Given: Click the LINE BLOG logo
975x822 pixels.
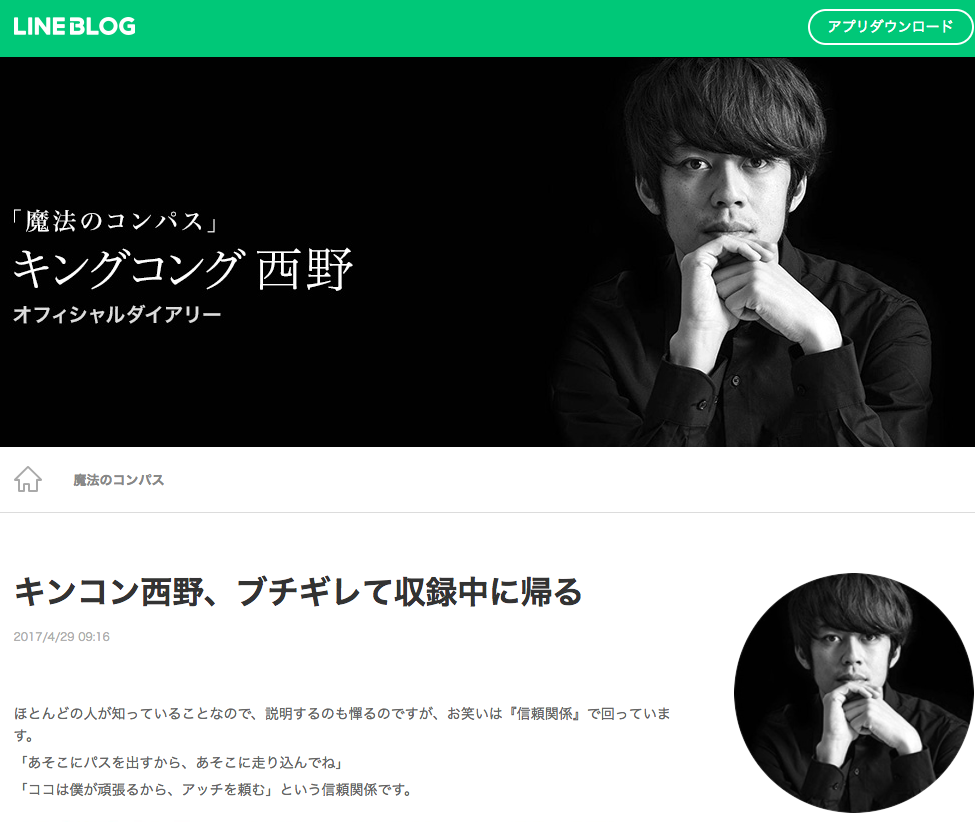Looking at the screenshot, I should (74, 26).
